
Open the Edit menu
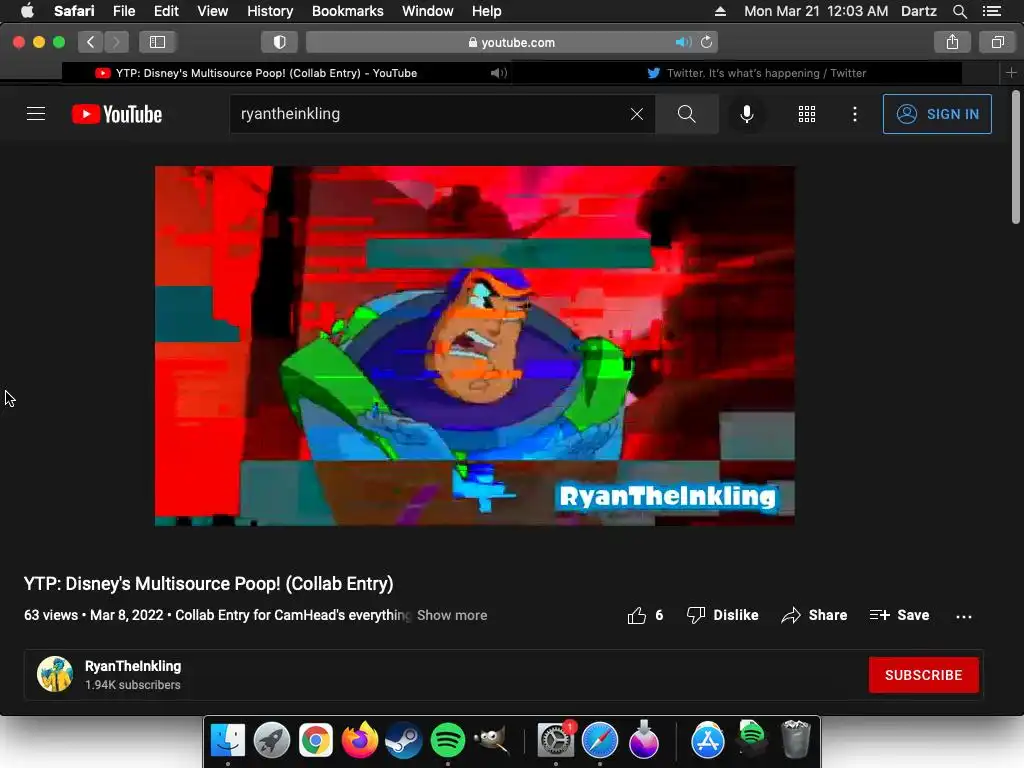coord(166,11)
